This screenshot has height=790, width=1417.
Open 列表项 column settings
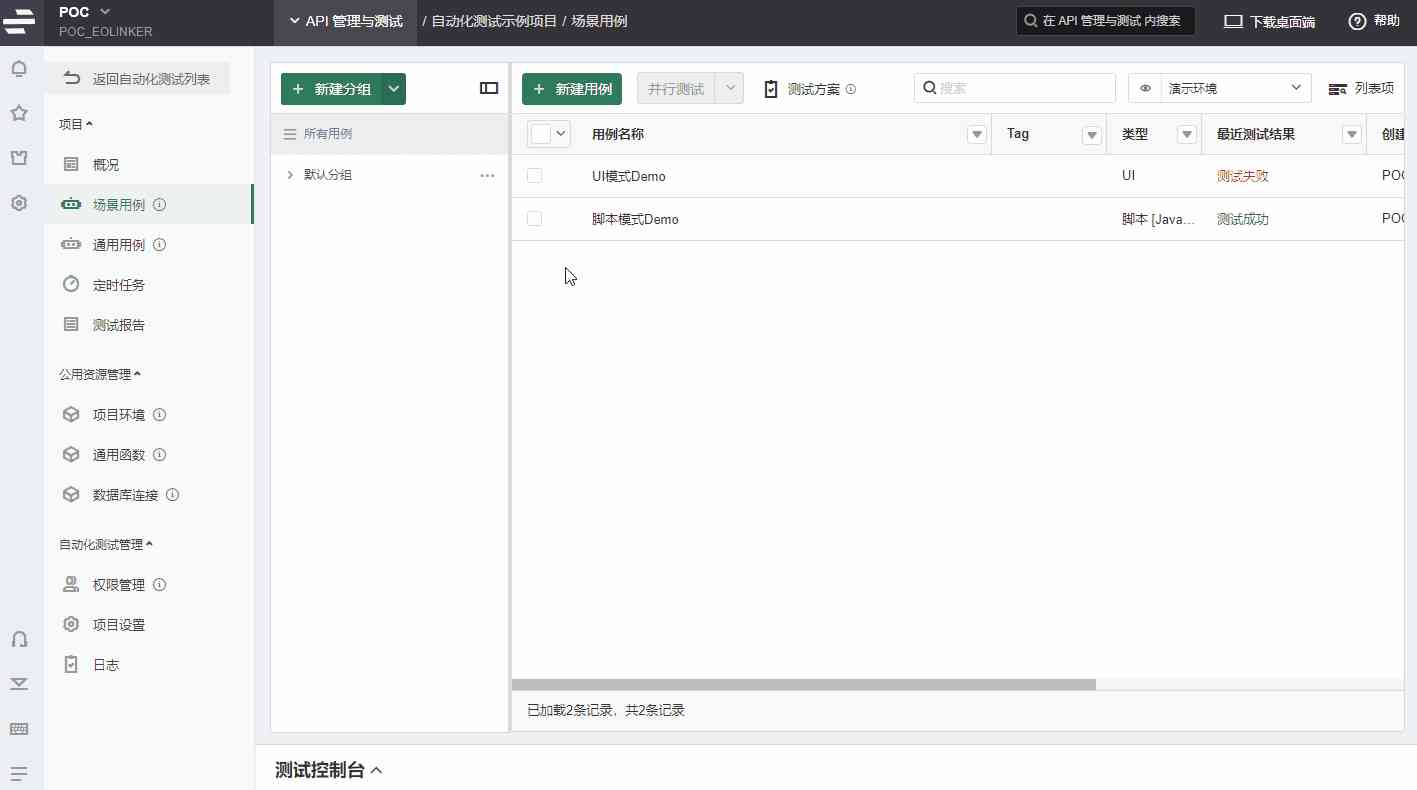click(1361, 89)
